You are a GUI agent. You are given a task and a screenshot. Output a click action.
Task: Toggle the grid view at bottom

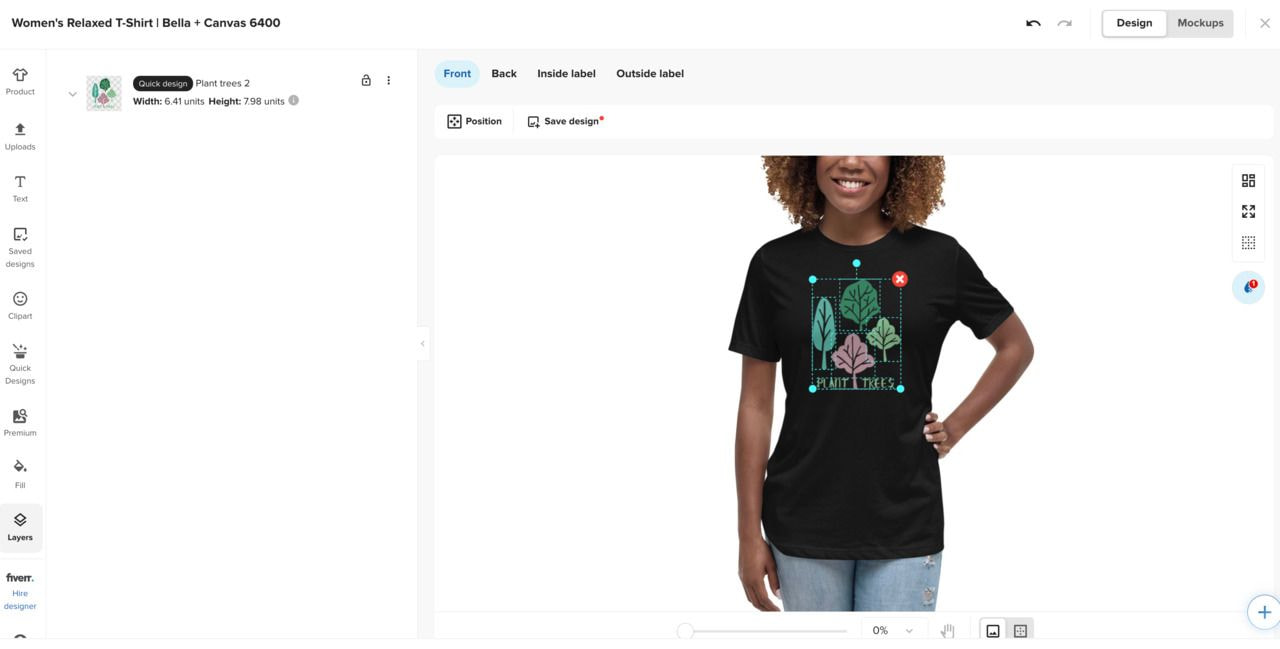(1020, 631)
